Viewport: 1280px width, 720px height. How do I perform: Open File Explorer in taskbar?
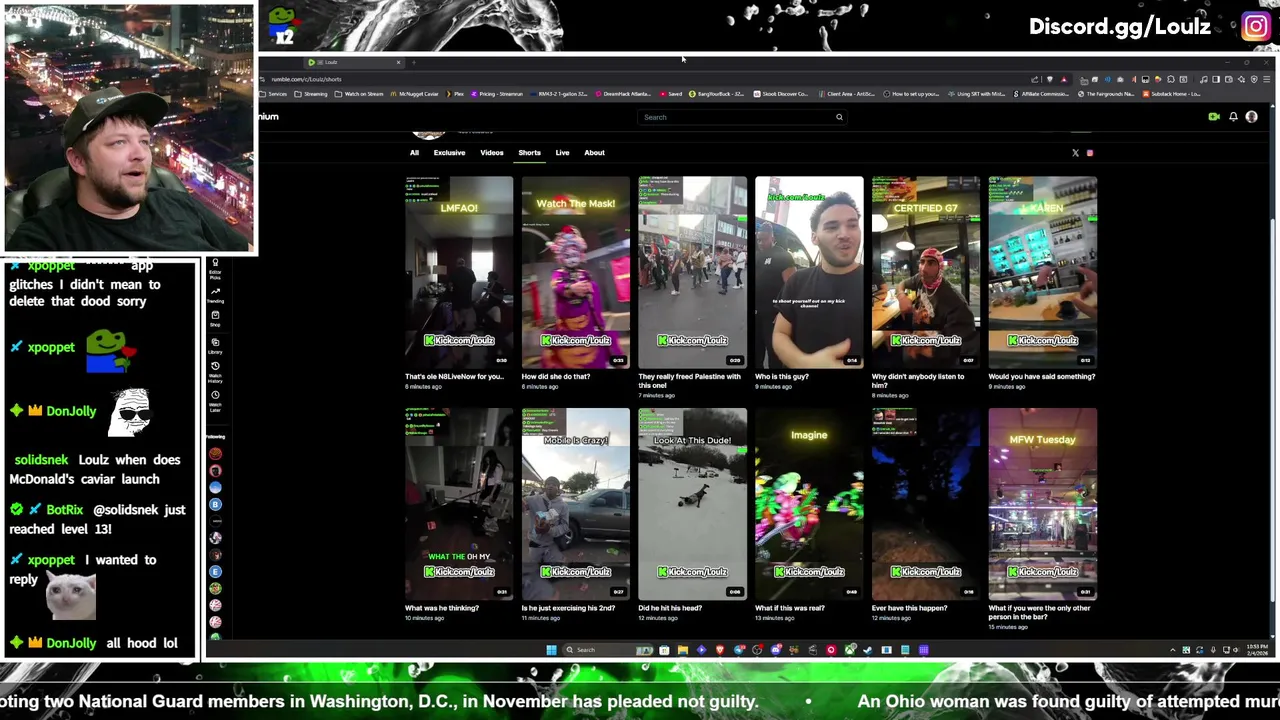click(682, 650)
